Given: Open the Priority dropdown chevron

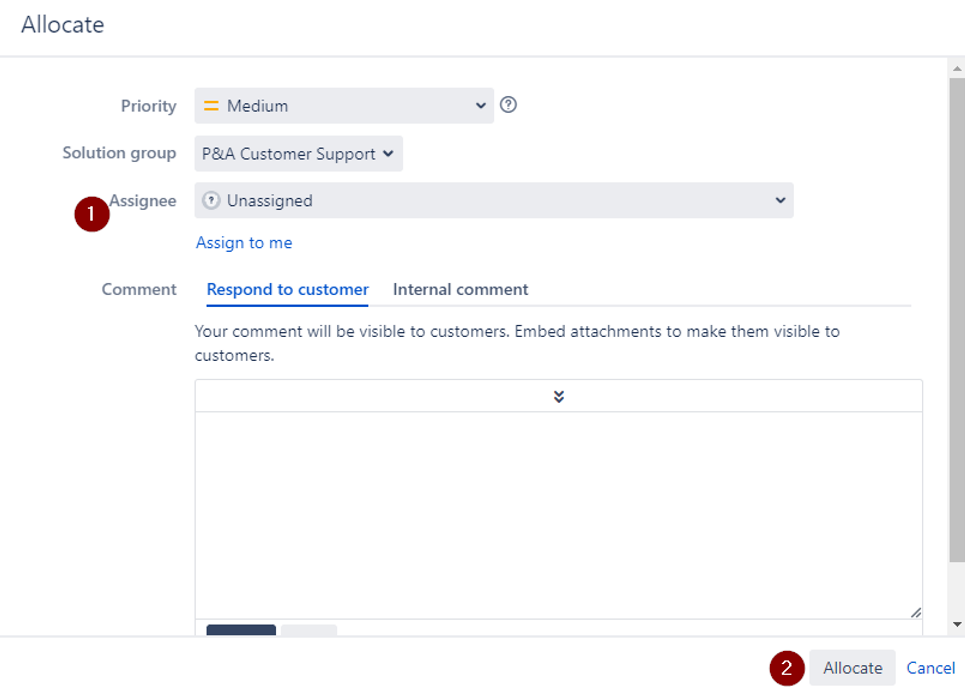Looking at the screenshot, I should click(481, 105).
